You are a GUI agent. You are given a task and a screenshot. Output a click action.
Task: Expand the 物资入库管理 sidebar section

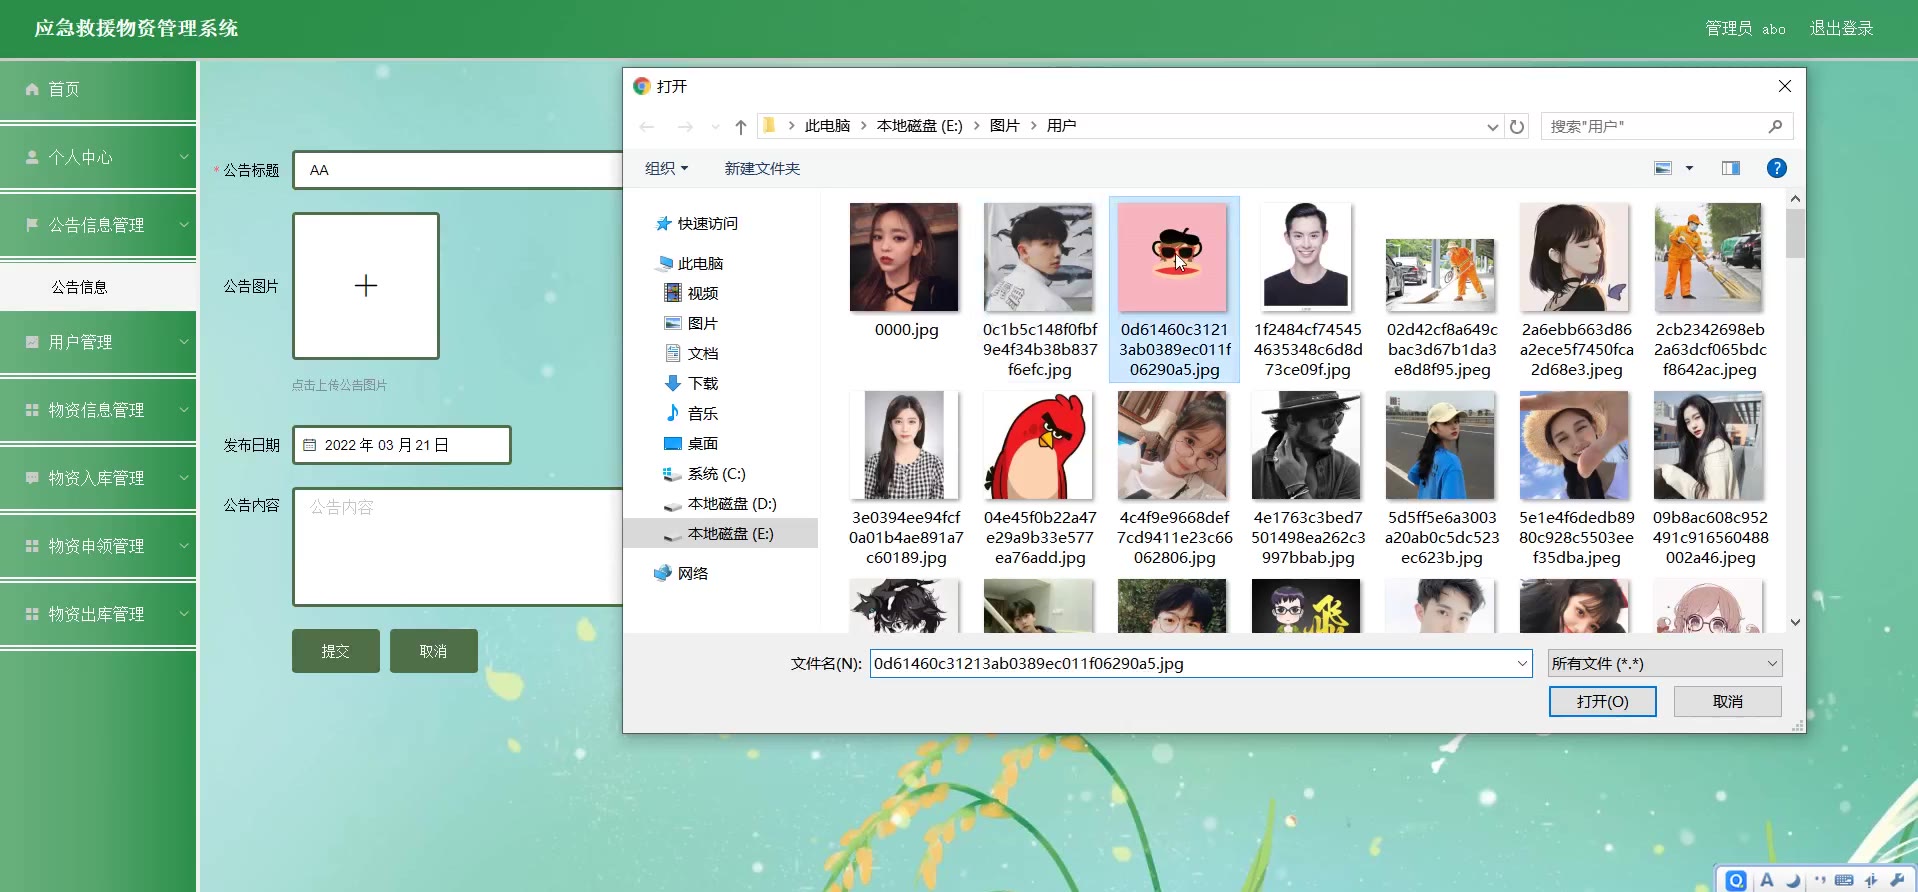[x=98, y=478]
